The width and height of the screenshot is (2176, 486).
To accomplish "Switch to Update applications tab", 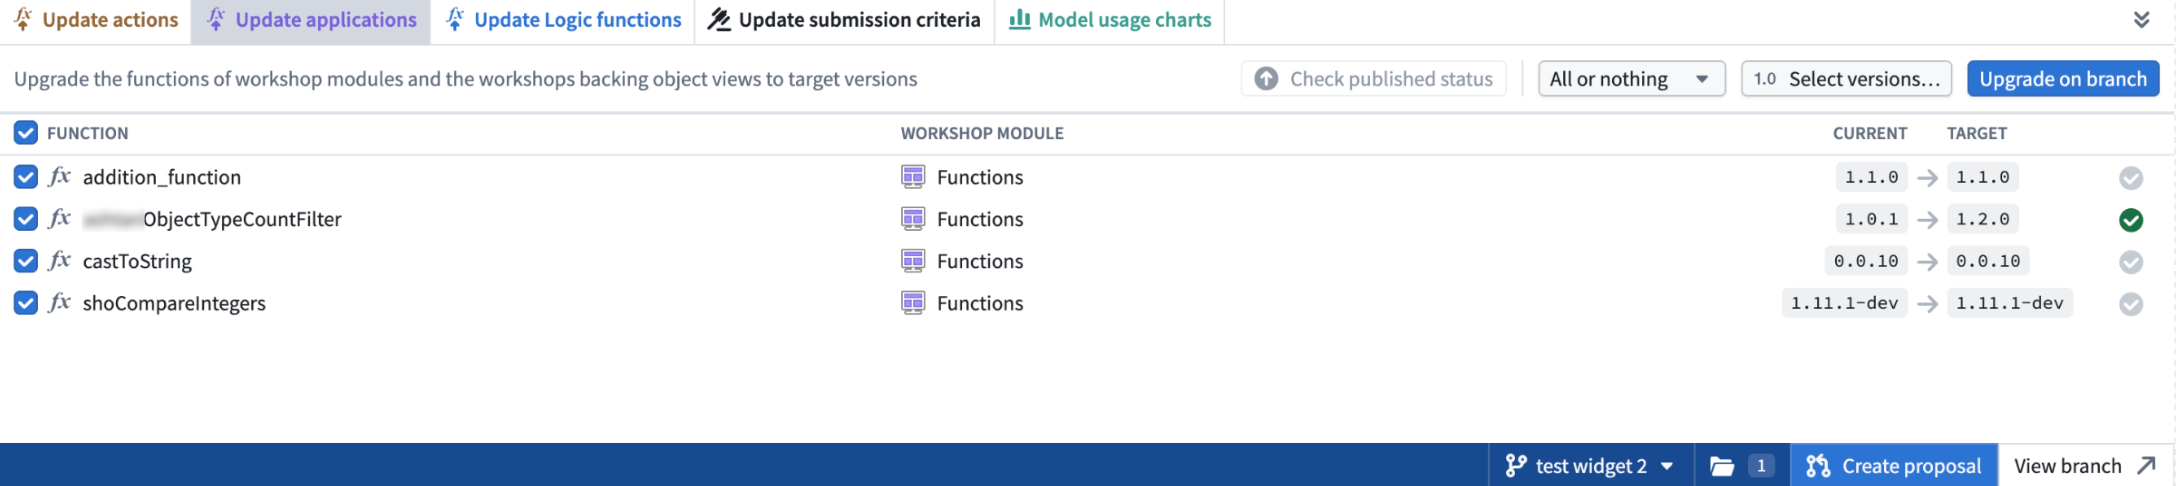I will pyautogui.click(x=311, y=20).
